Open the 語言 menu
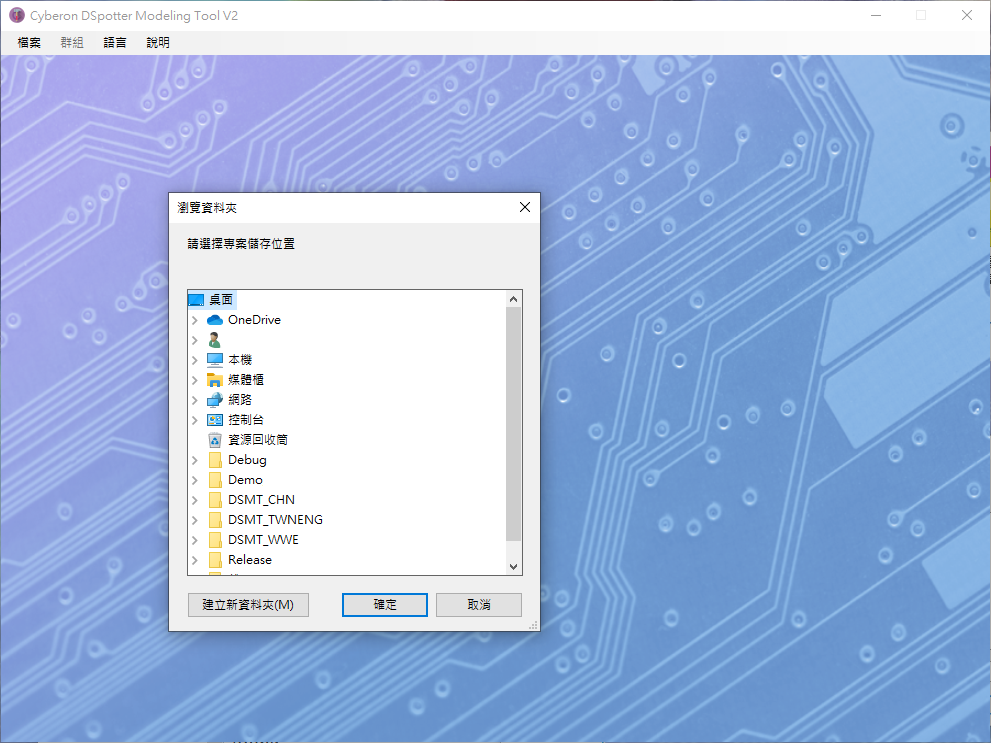This screenshot has width=991, height=743. [115, 42]
